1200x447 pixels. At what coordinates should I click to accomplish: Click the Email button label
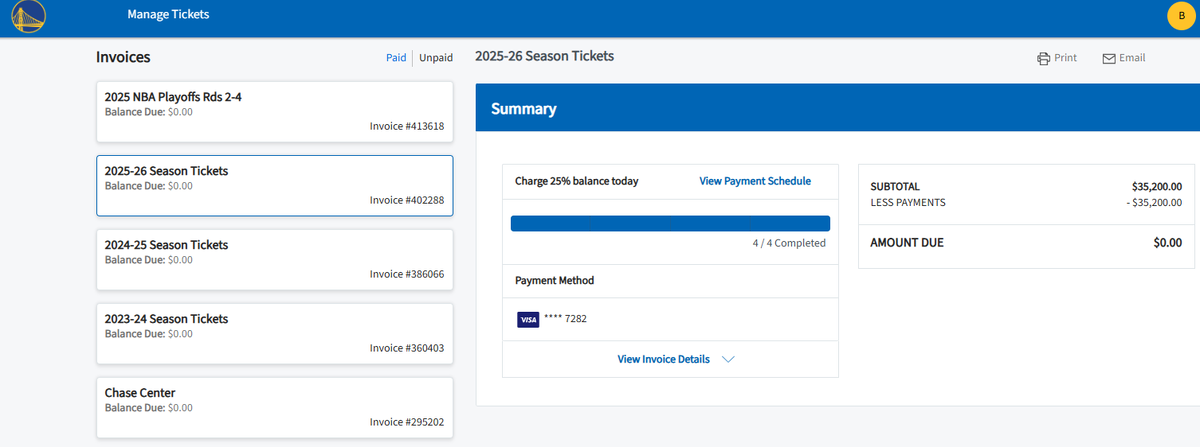1132,58
